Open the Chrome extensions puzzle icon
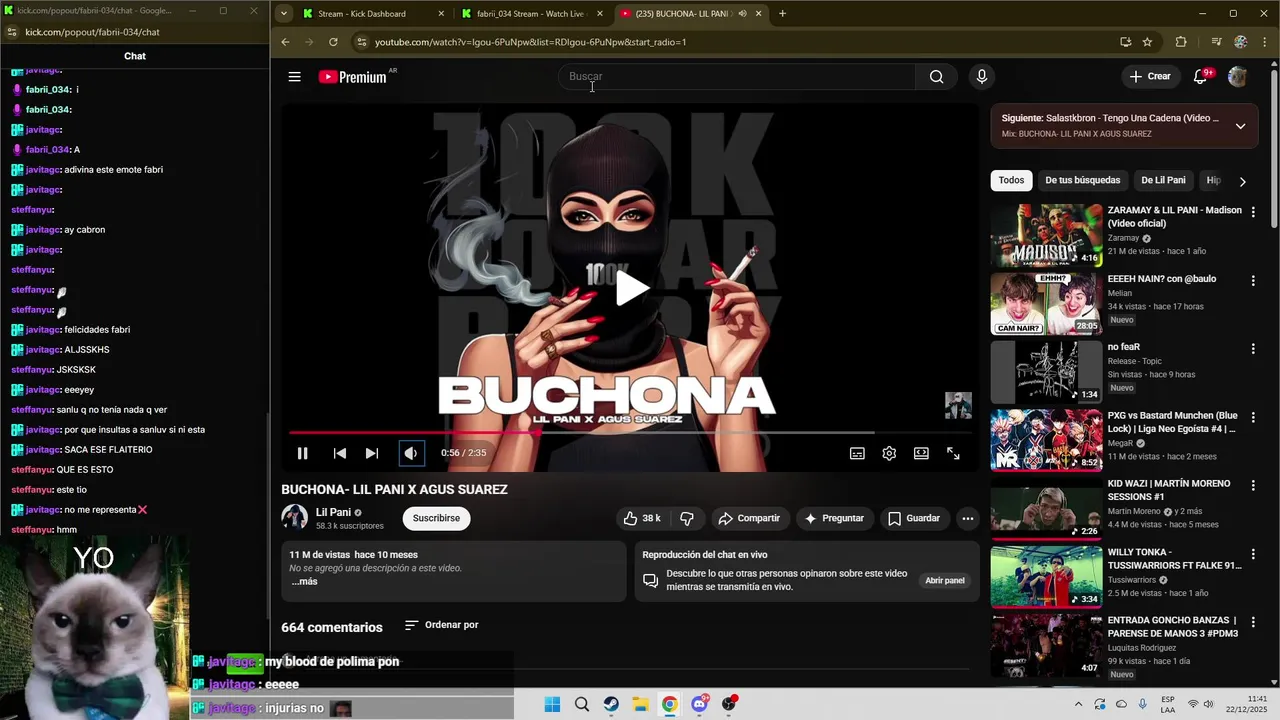Image resolution: width=1280 pixels, height=720 pixels. [x=1181, y=42]
